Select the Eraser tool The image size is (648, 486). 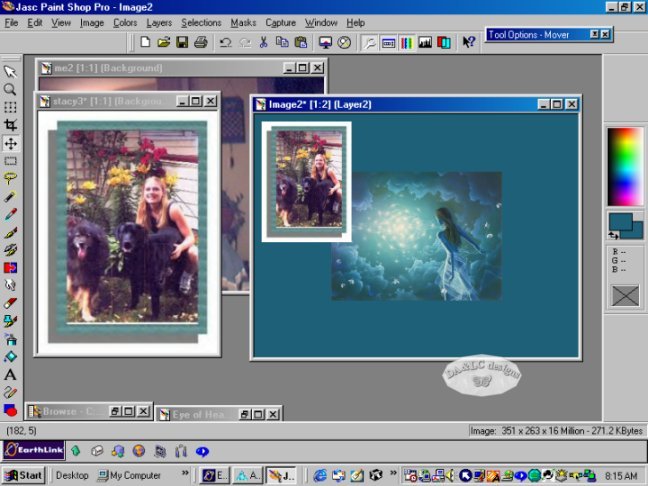point(10,303)
